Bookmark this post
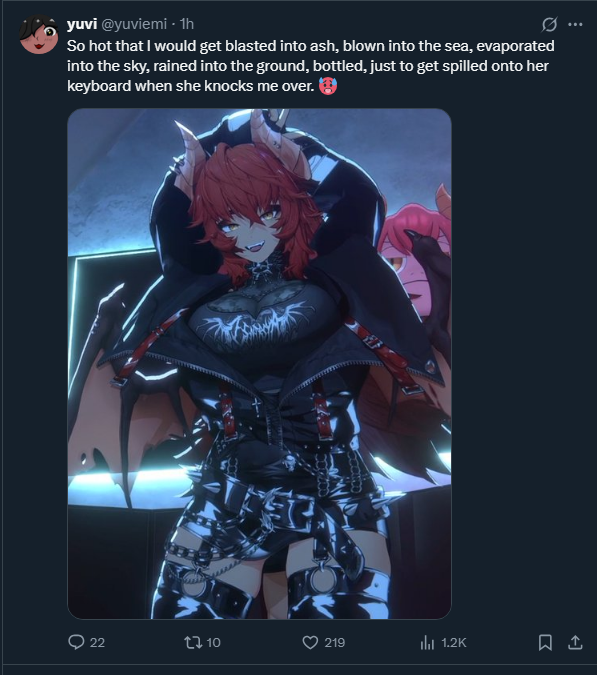Image resolution: width=597 pixels, height=675 pixels. pyautogui.click(x=545, y=643)
